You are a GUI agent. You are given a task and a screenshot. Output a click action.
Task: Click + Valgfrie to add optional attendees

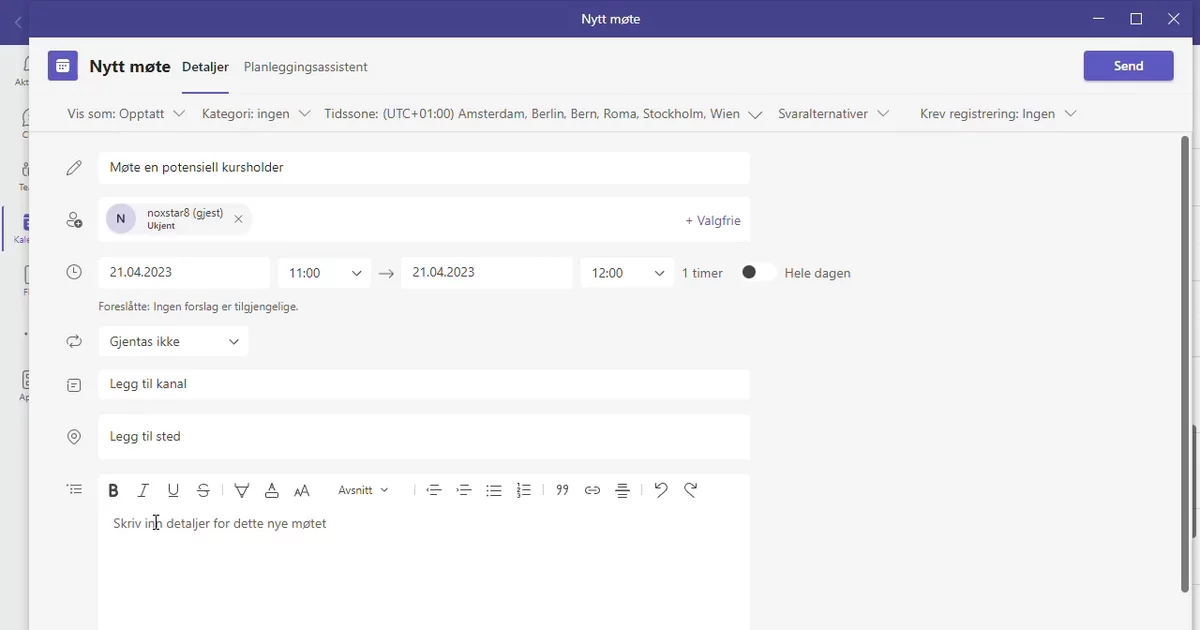point(713,220)
